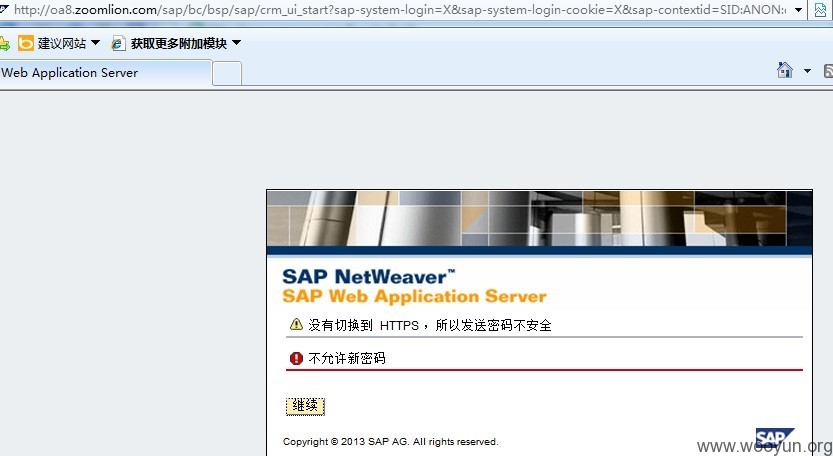Screen dimensions: 833x456
Task: Expand the Home button dropdown arrow
Action: (807, 71)
